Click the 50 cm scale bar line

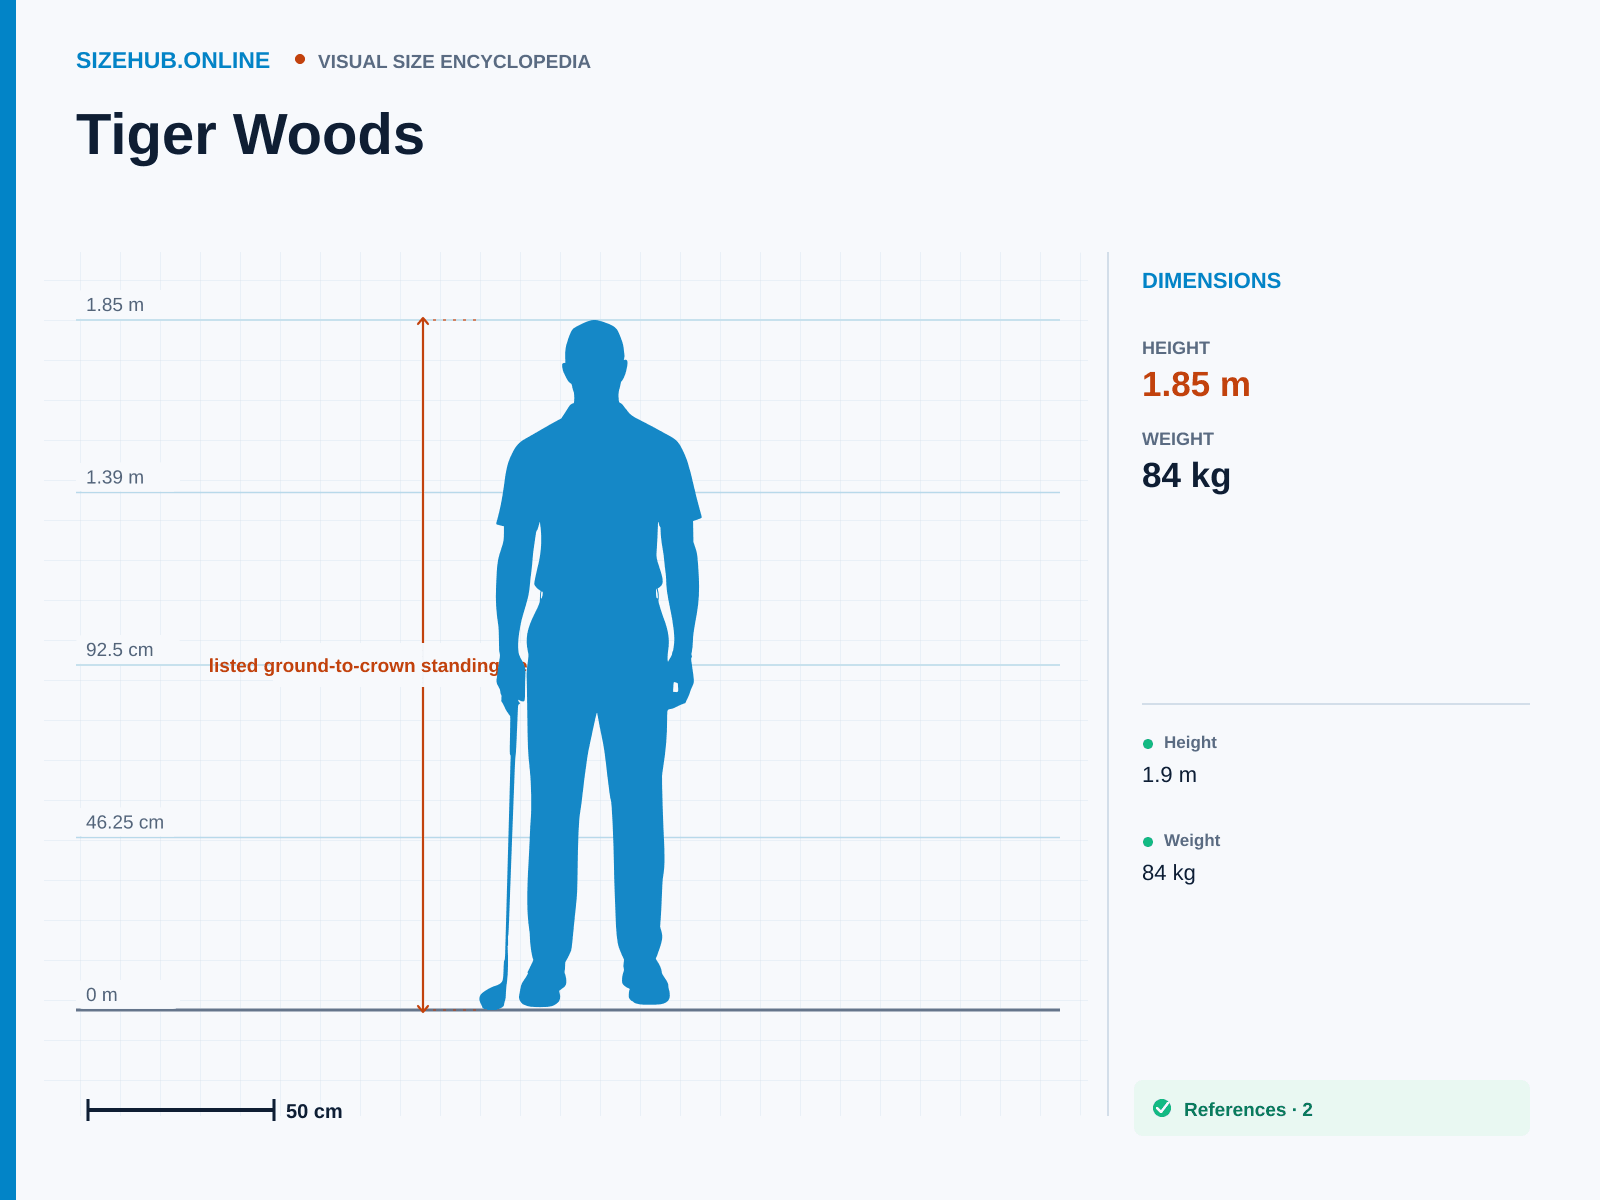[181, 1110]
